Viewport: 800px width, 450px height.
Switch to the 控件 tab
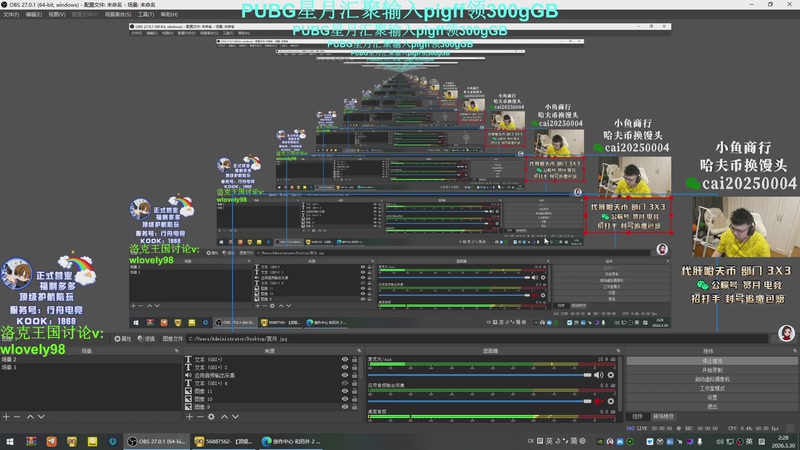point(637,416)
